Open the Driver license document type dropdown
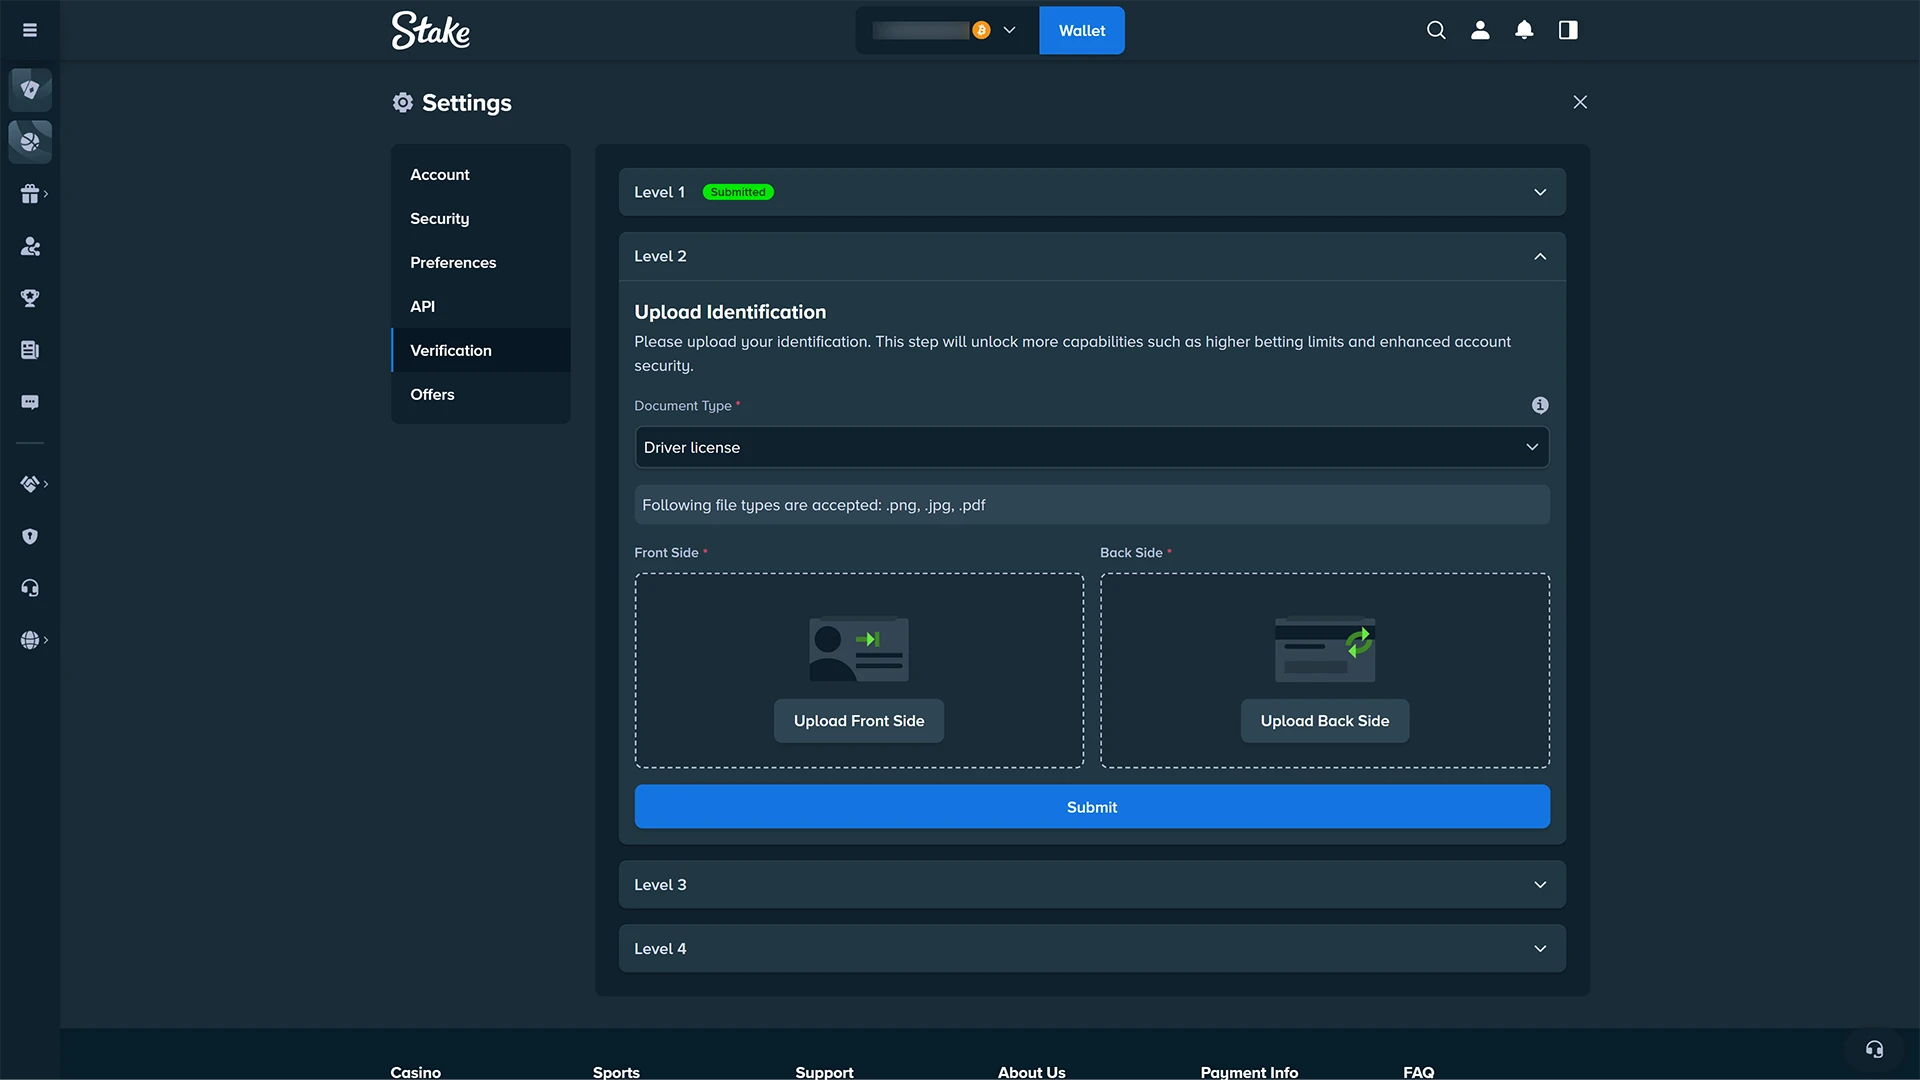 1092,447
